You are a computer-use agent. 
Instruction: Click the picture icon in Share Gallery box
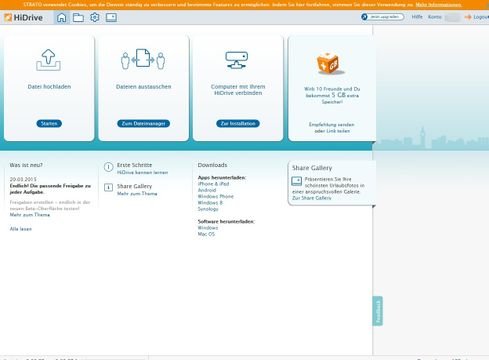pyautogui.click(x=296, y=181)
